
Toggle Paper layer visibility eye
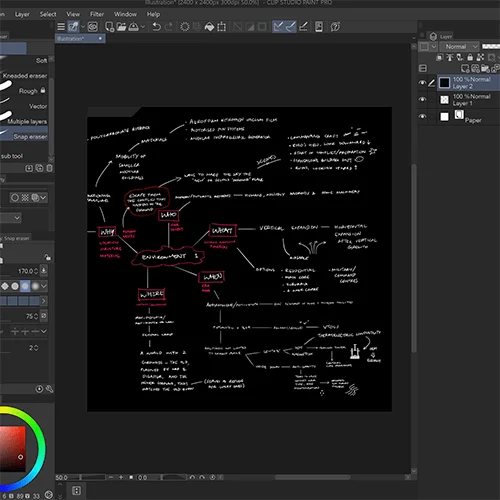click(422, 116)
